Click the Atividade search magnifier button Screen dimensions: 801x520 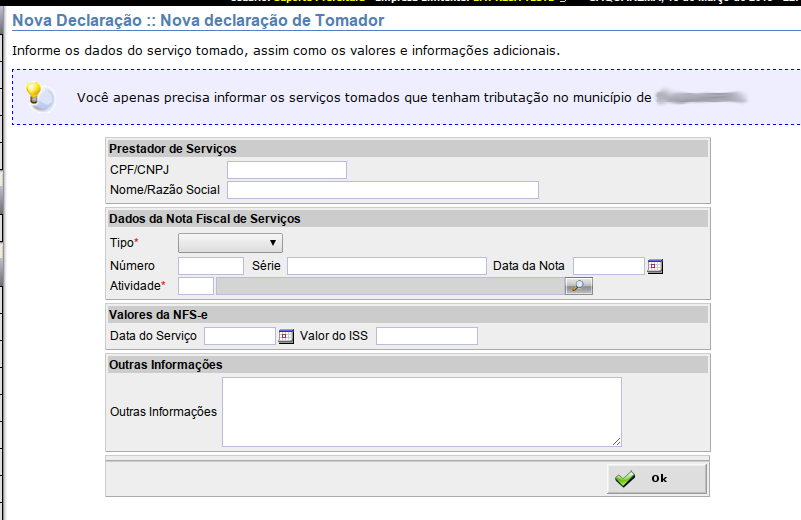(578, 287)
